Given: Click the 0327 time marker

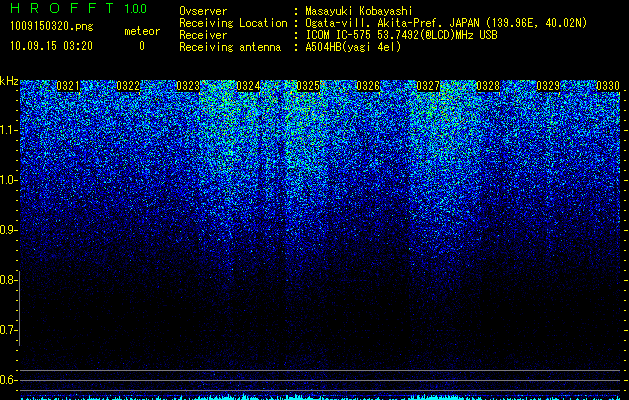Looking at the screenshot, I should 428,86.
